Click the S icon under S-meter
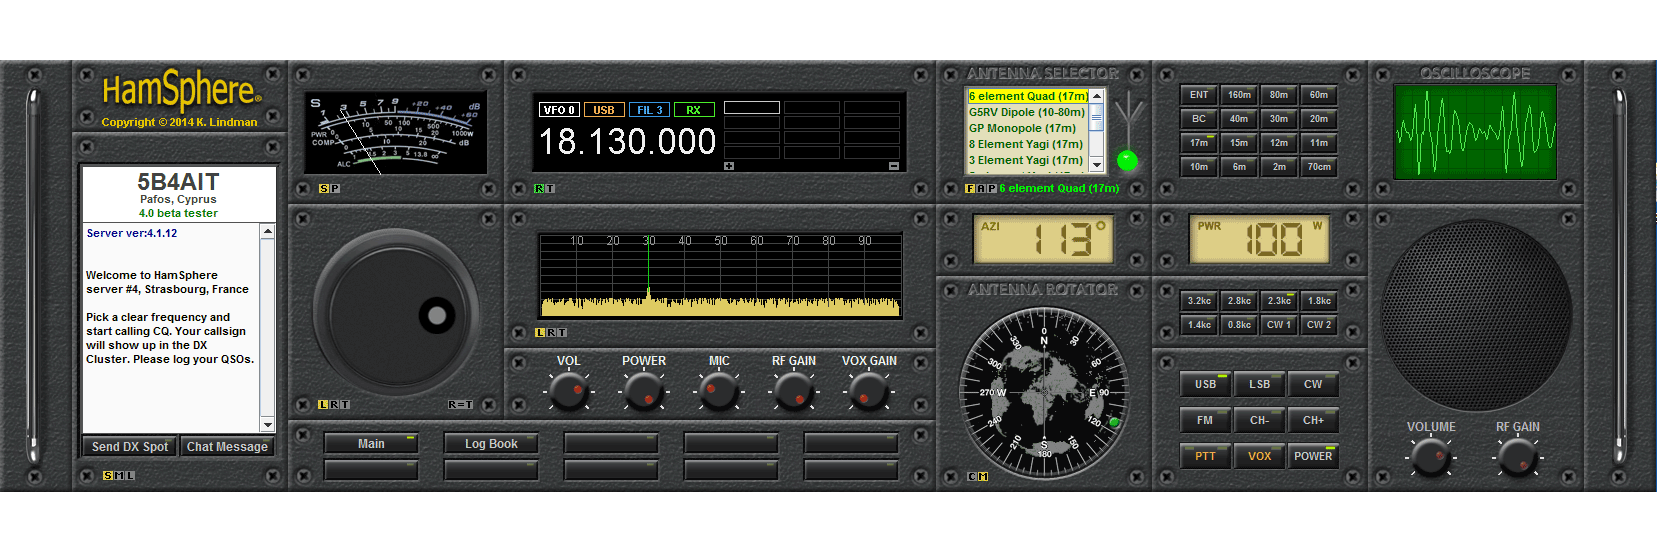This screenshot has height=552, width=1657. [324, 188]
